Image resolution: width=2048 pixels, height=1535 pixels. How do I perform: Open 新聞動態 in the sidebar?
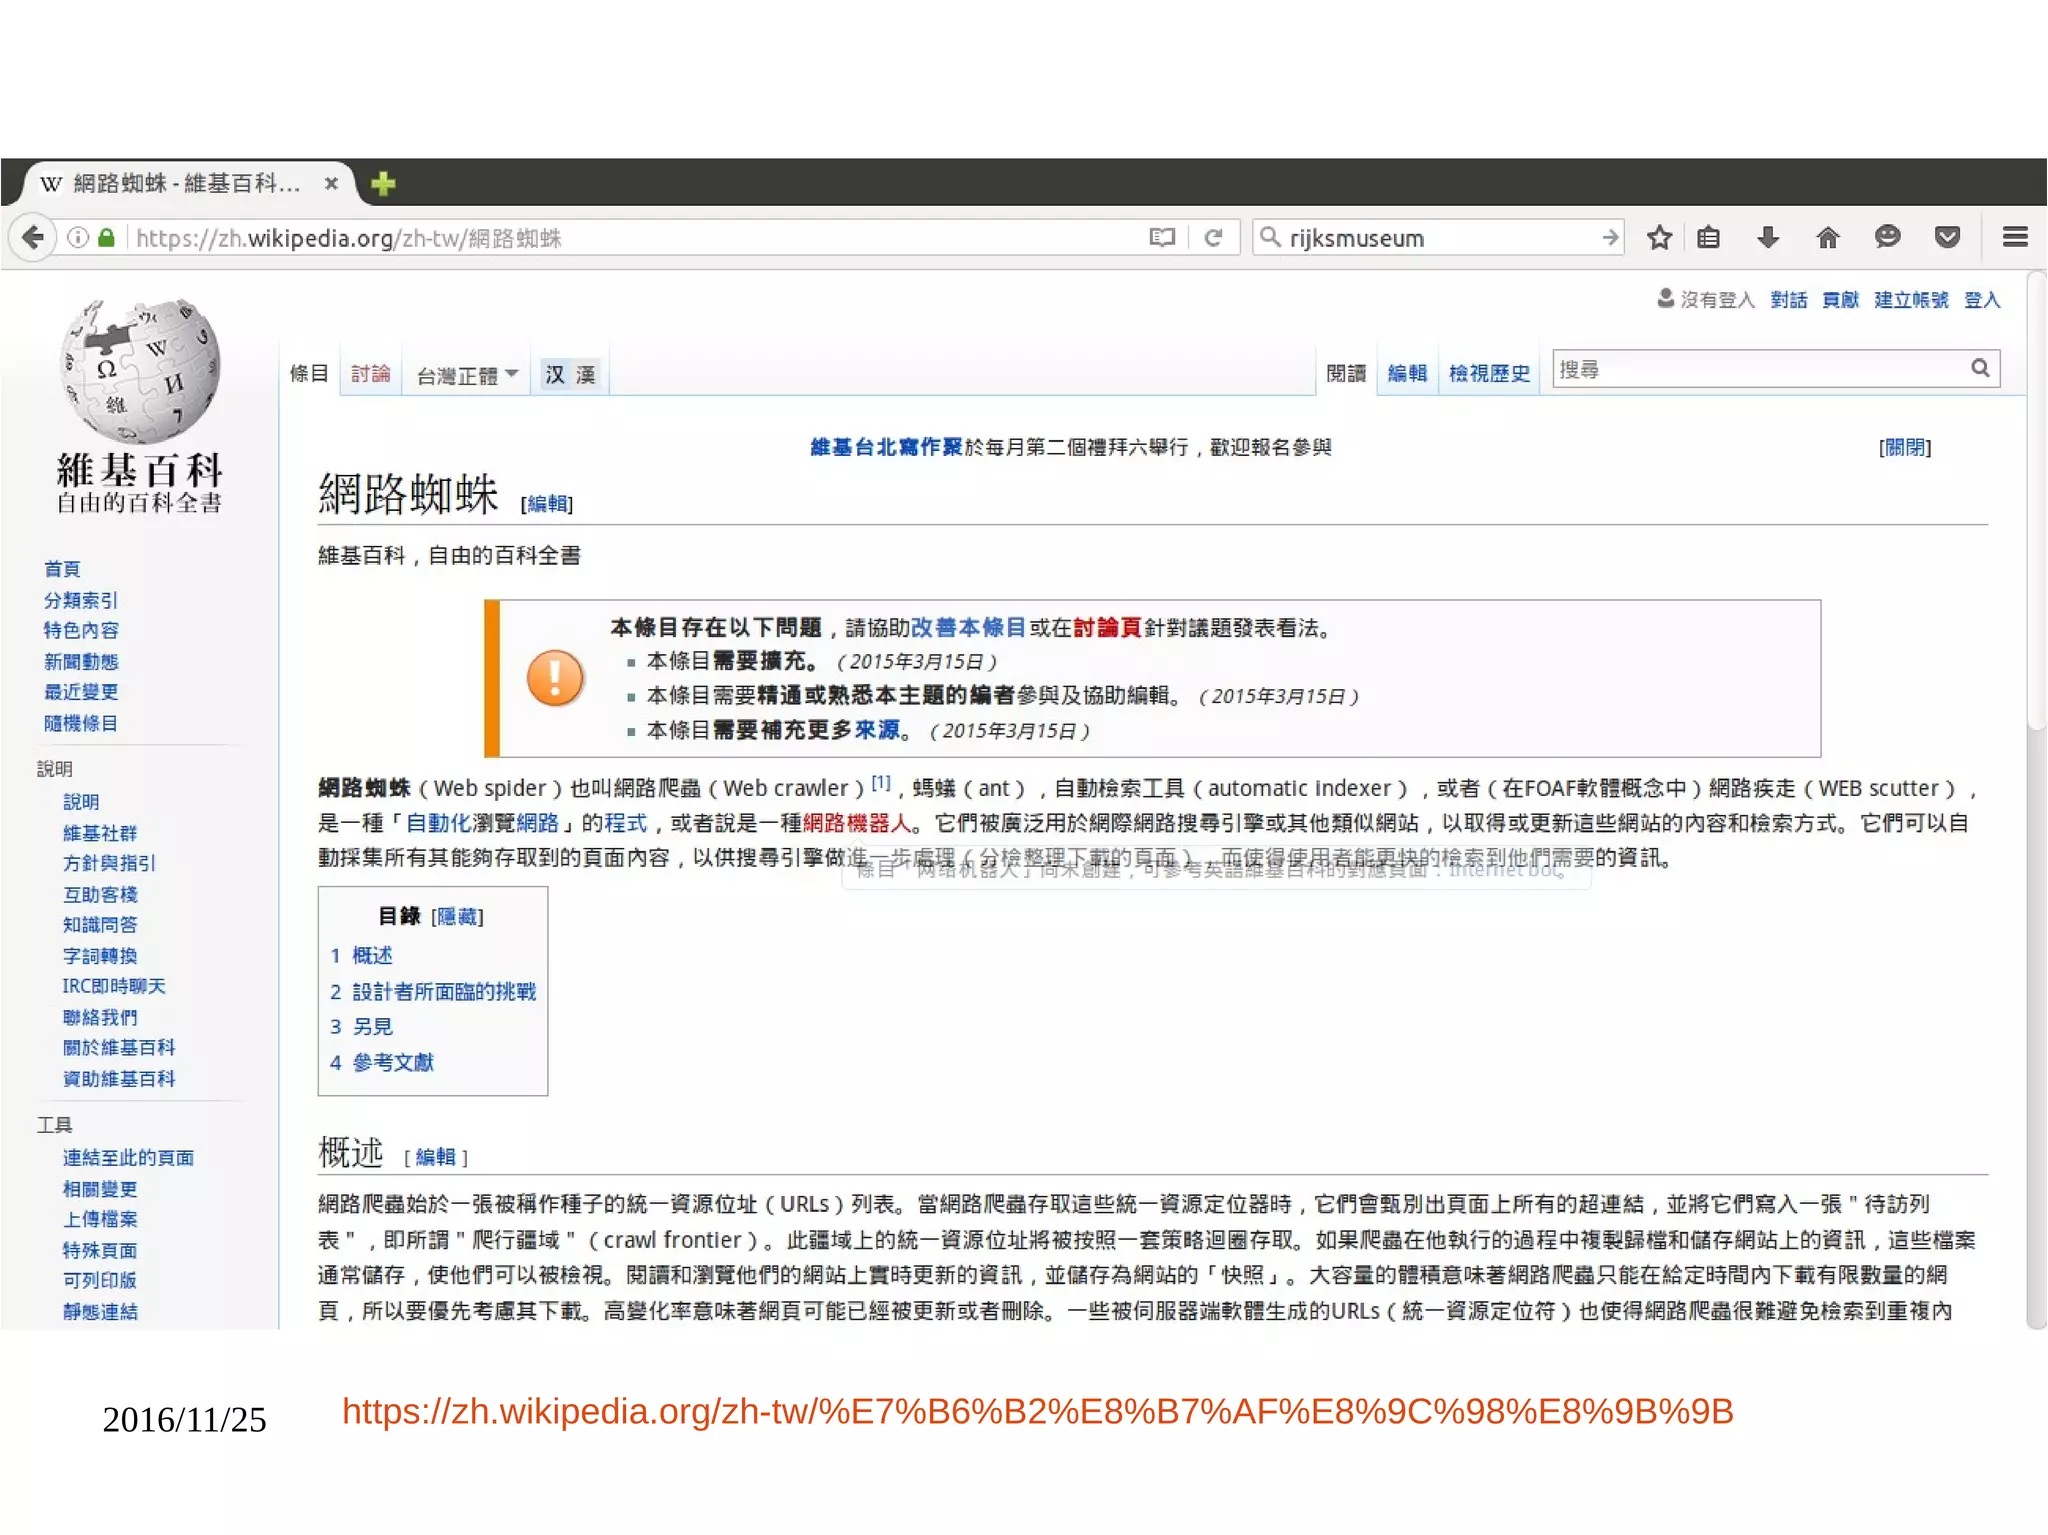tap(81, 662)
